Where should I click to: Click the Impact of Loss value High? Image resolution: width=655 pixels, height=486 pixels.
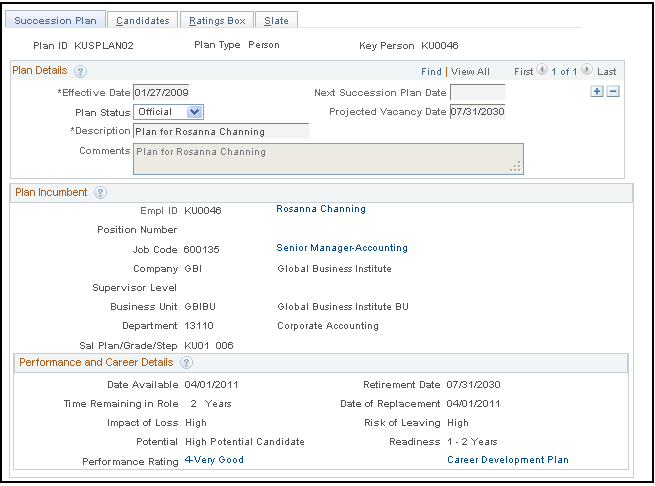point(195,423)
